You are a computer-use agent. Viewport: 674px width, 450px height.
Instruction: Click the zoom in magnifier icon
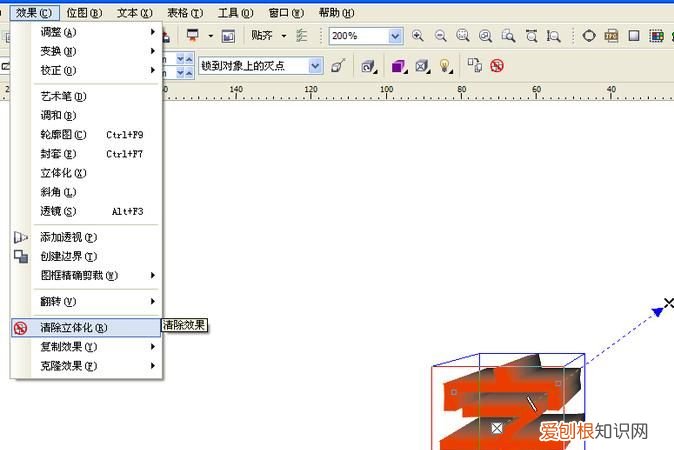[417, 36]
